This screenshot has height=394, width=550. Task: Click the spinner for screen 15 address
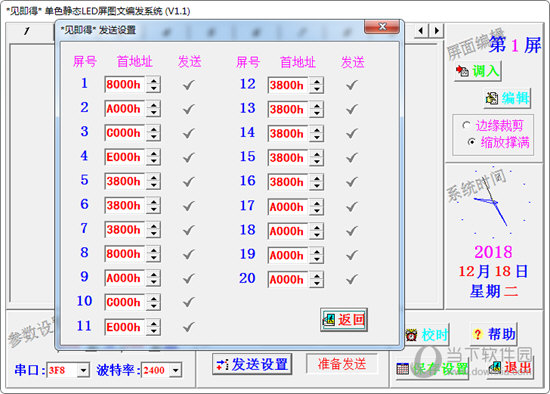click(x=317, y=158)
